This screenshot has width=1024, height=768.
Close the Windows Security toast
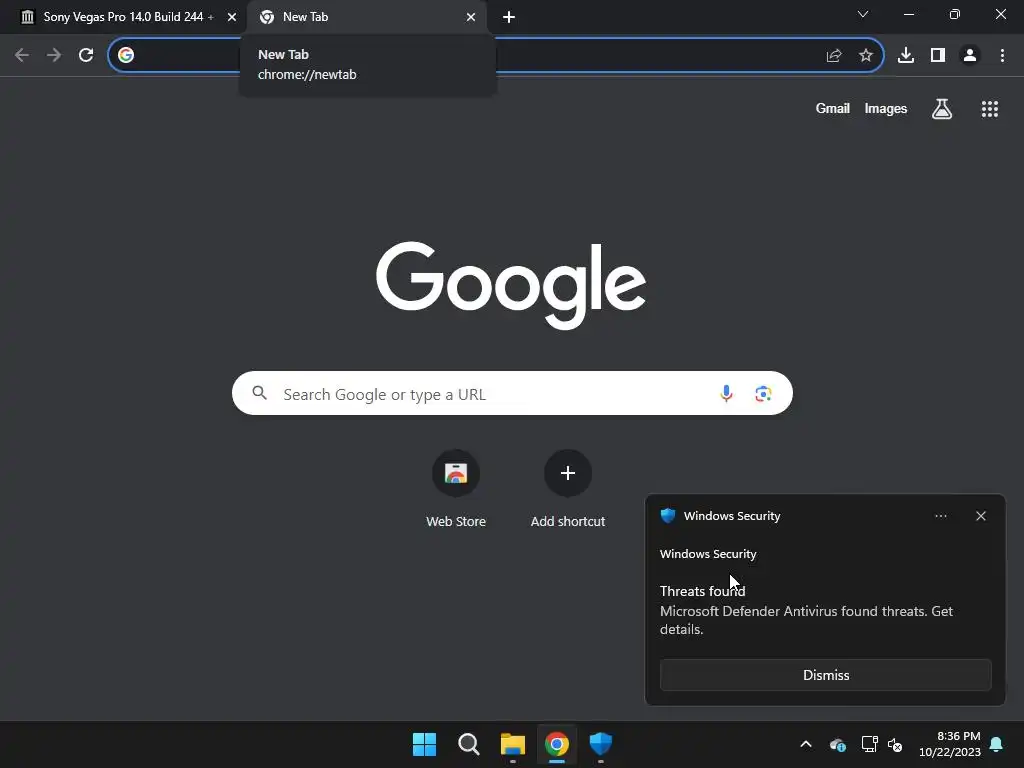pyautogui.click(x=981, y=516)
